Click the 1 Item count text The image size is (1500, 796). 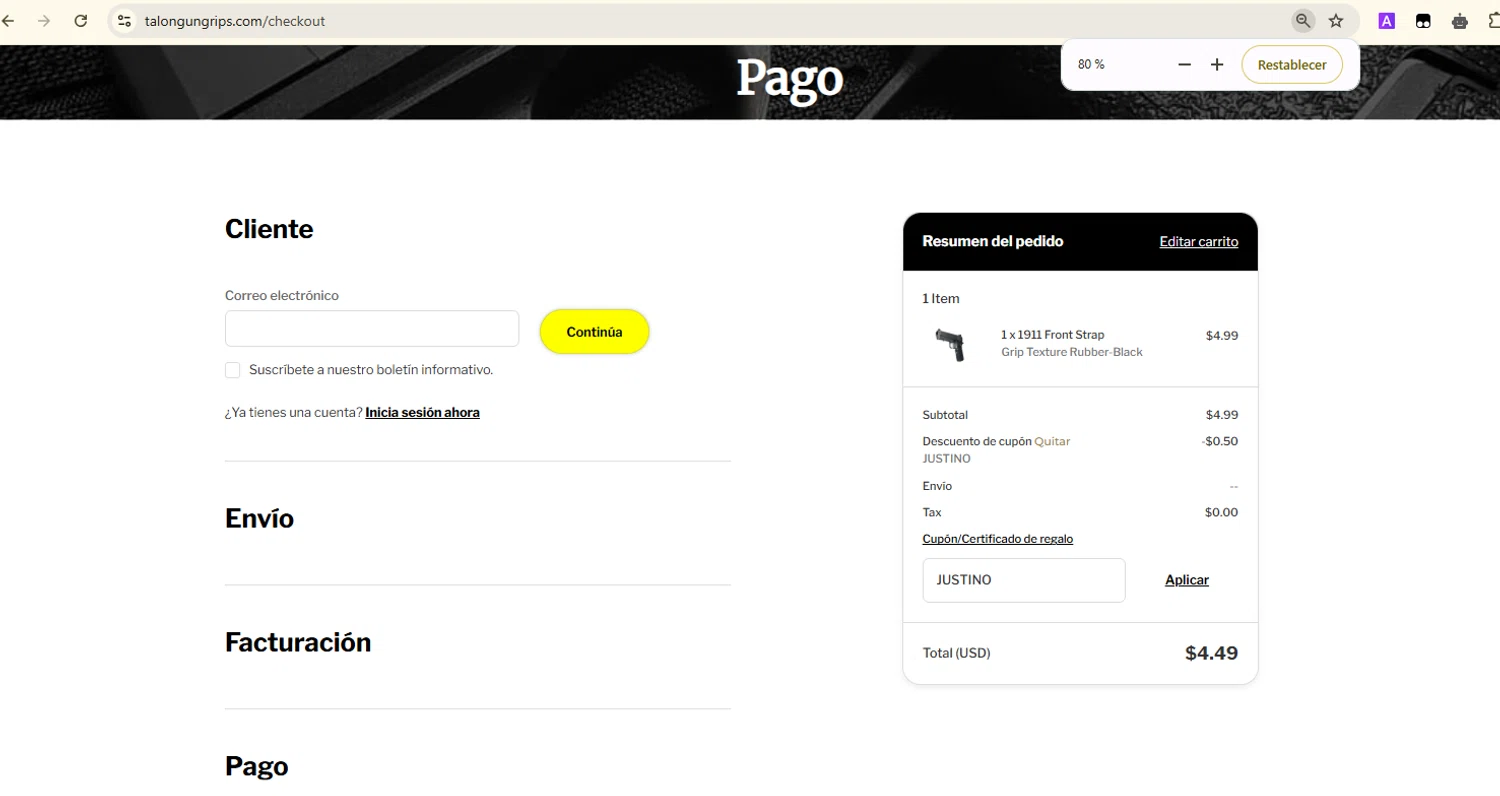click(x=941, y=299)
